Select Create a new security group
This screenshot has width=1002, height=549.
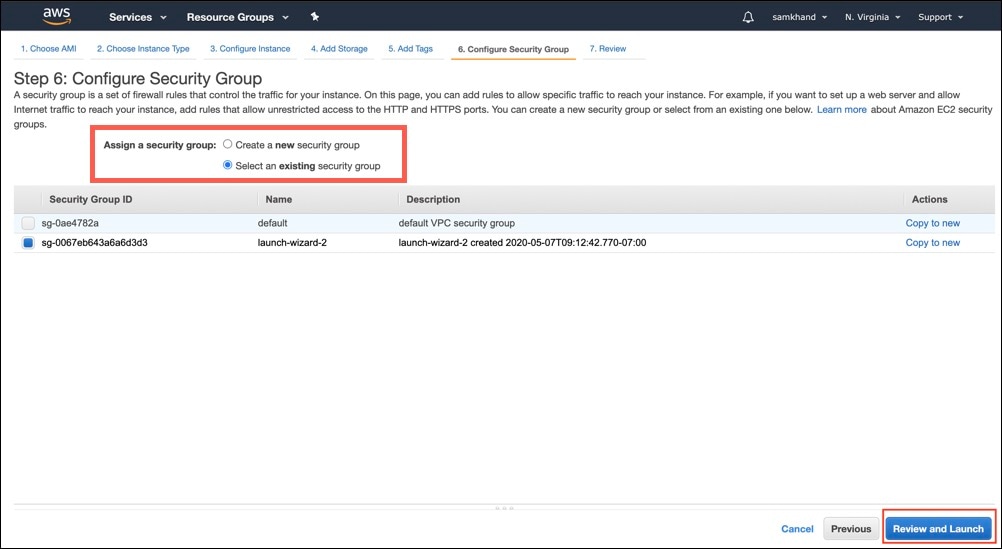coord(228,145)
